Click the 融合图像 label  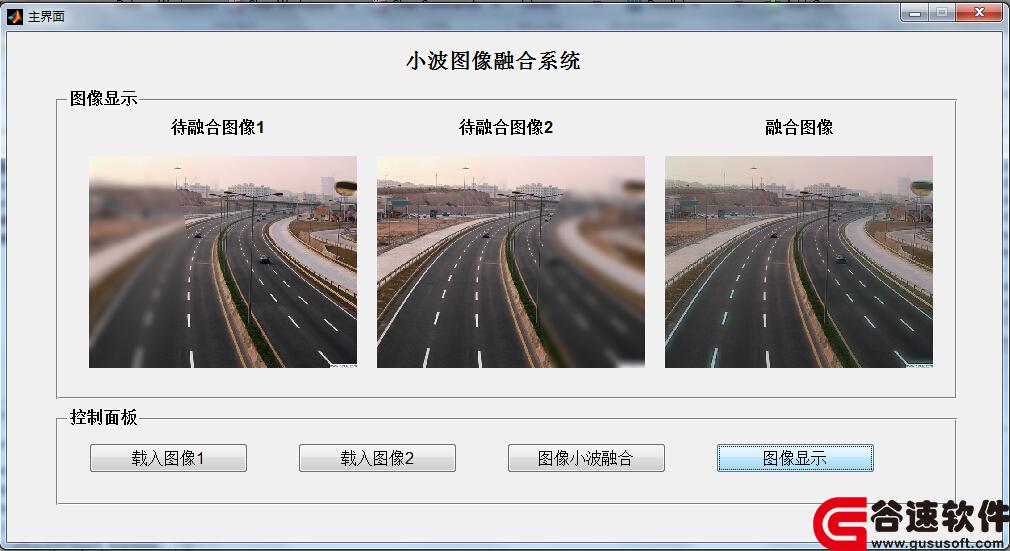coord(799,127)
